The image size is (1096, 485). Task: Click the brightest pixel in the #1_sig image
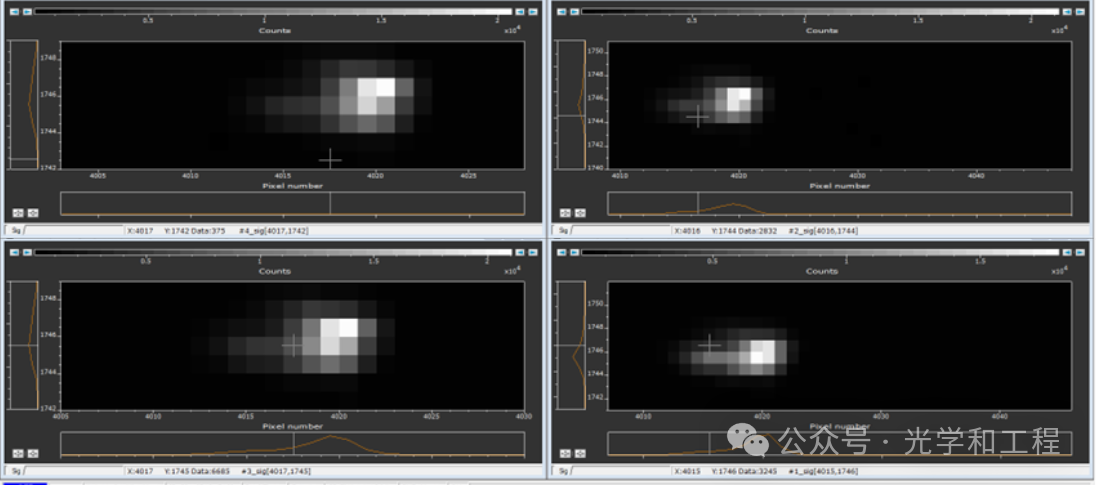point(763,350)
